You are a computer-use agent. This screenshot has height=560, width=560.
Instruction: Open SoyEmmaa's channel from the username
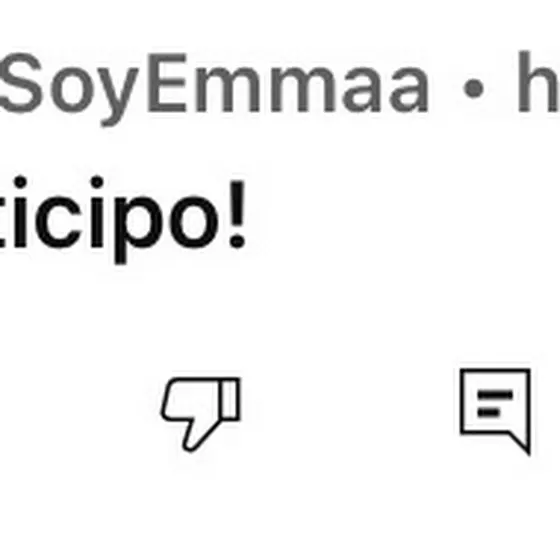(214, 88)
